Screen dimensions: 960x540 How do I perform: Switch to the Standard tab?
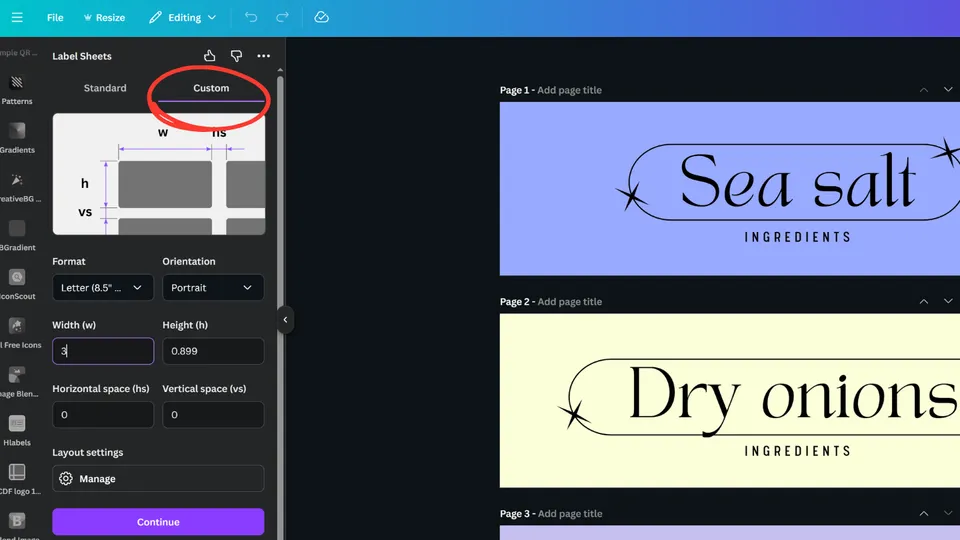[105, 88]
